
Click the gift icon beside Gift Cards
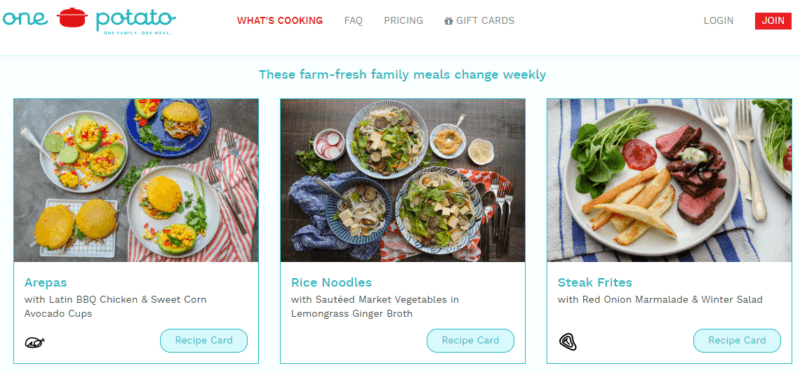point(448,21)
